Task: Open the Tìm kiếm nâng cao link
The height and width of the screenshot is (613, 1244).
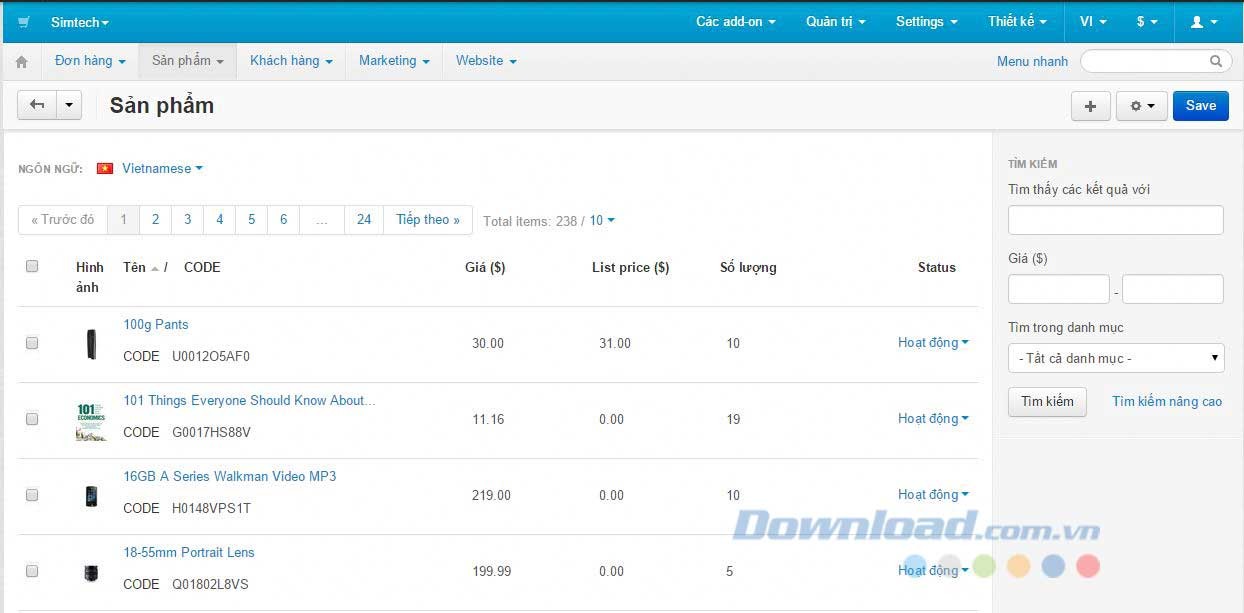Action: tap(1166, 402)
